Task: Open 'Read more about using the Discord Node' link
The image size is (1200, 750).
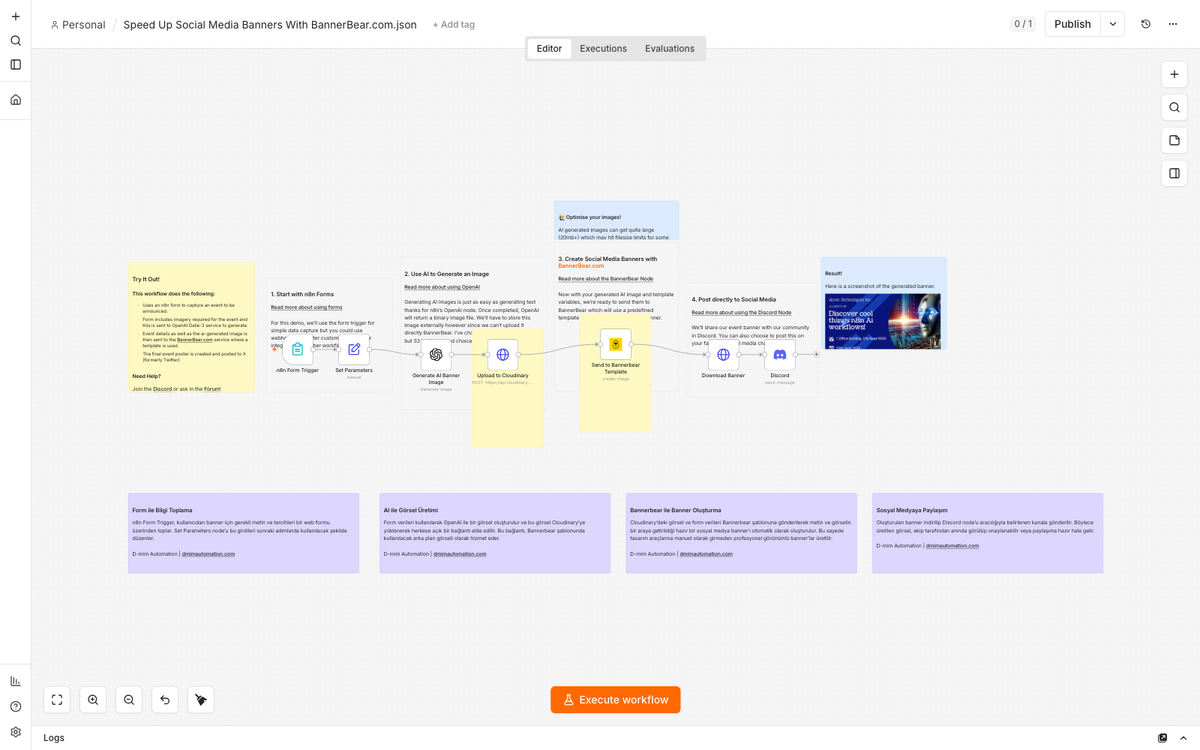Action: (741, 313)
